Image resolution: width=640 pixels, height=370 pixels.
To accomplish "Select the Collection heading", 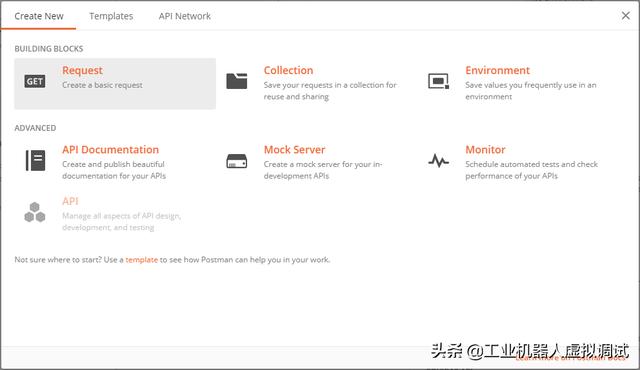I will point(288,70).
